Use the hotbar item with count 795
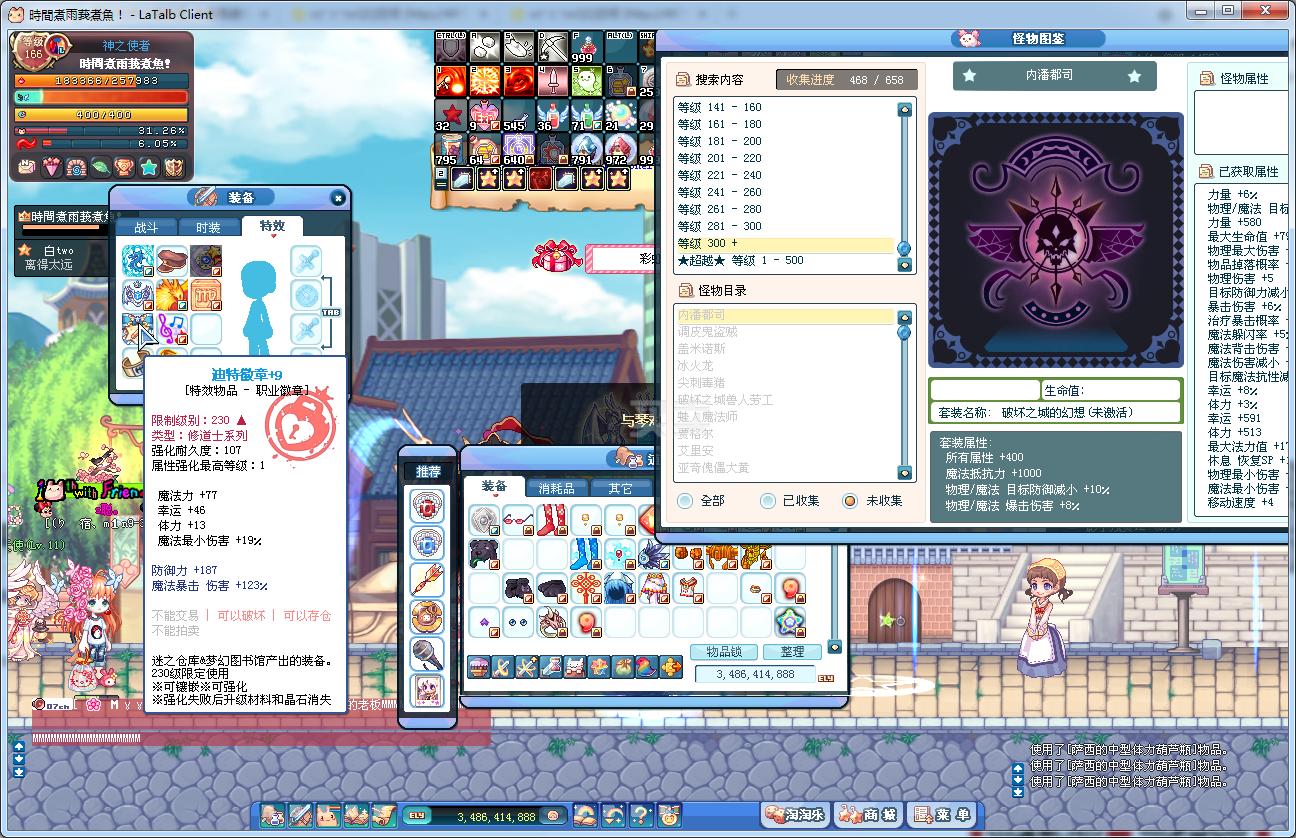This screenshot has height=838, width=1296. point(451,149)
